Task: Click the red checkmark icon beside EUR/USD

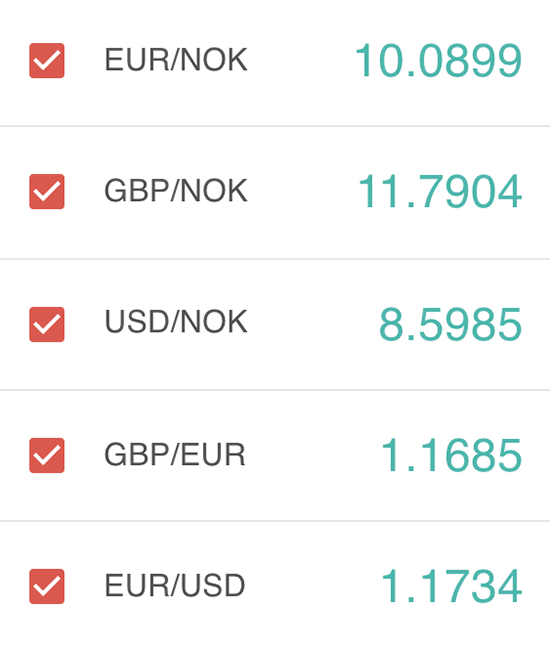Action: point(47,587)
